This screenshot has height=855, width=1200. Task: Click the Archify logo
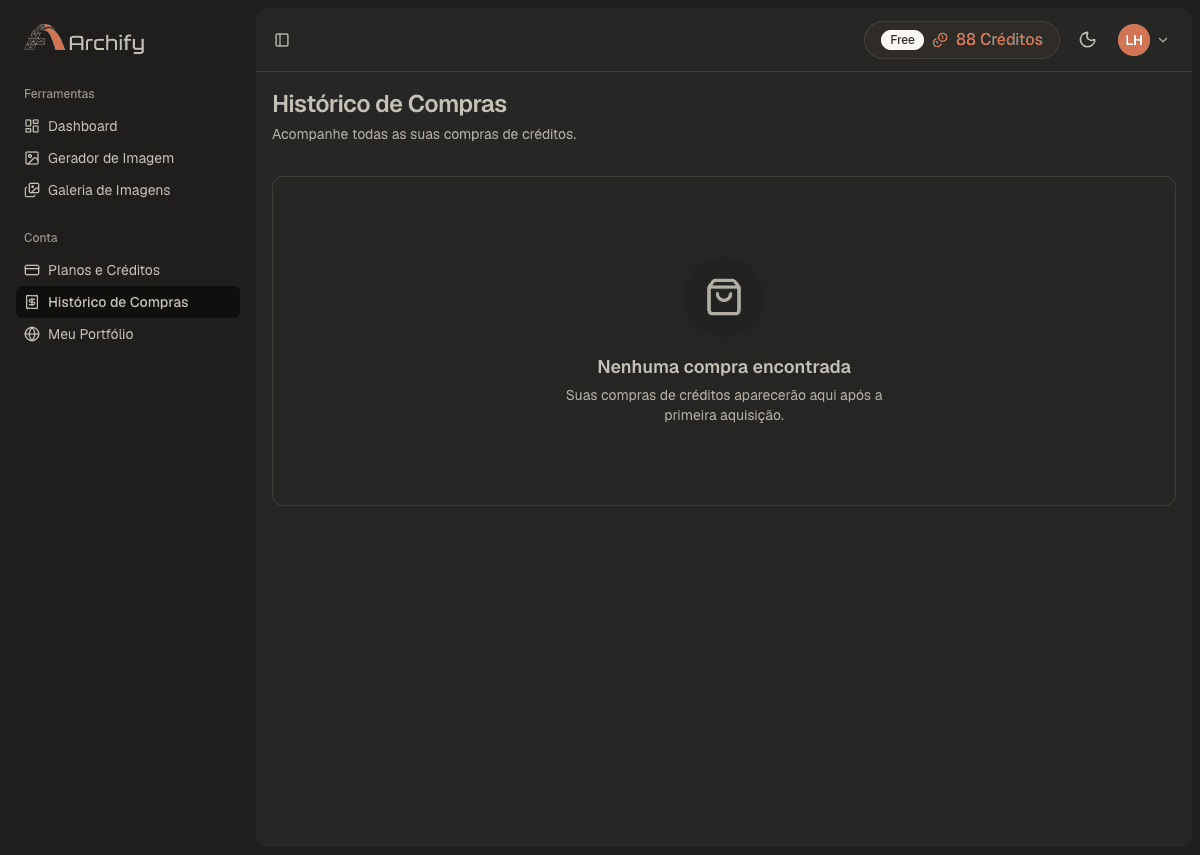coord(85,39)
